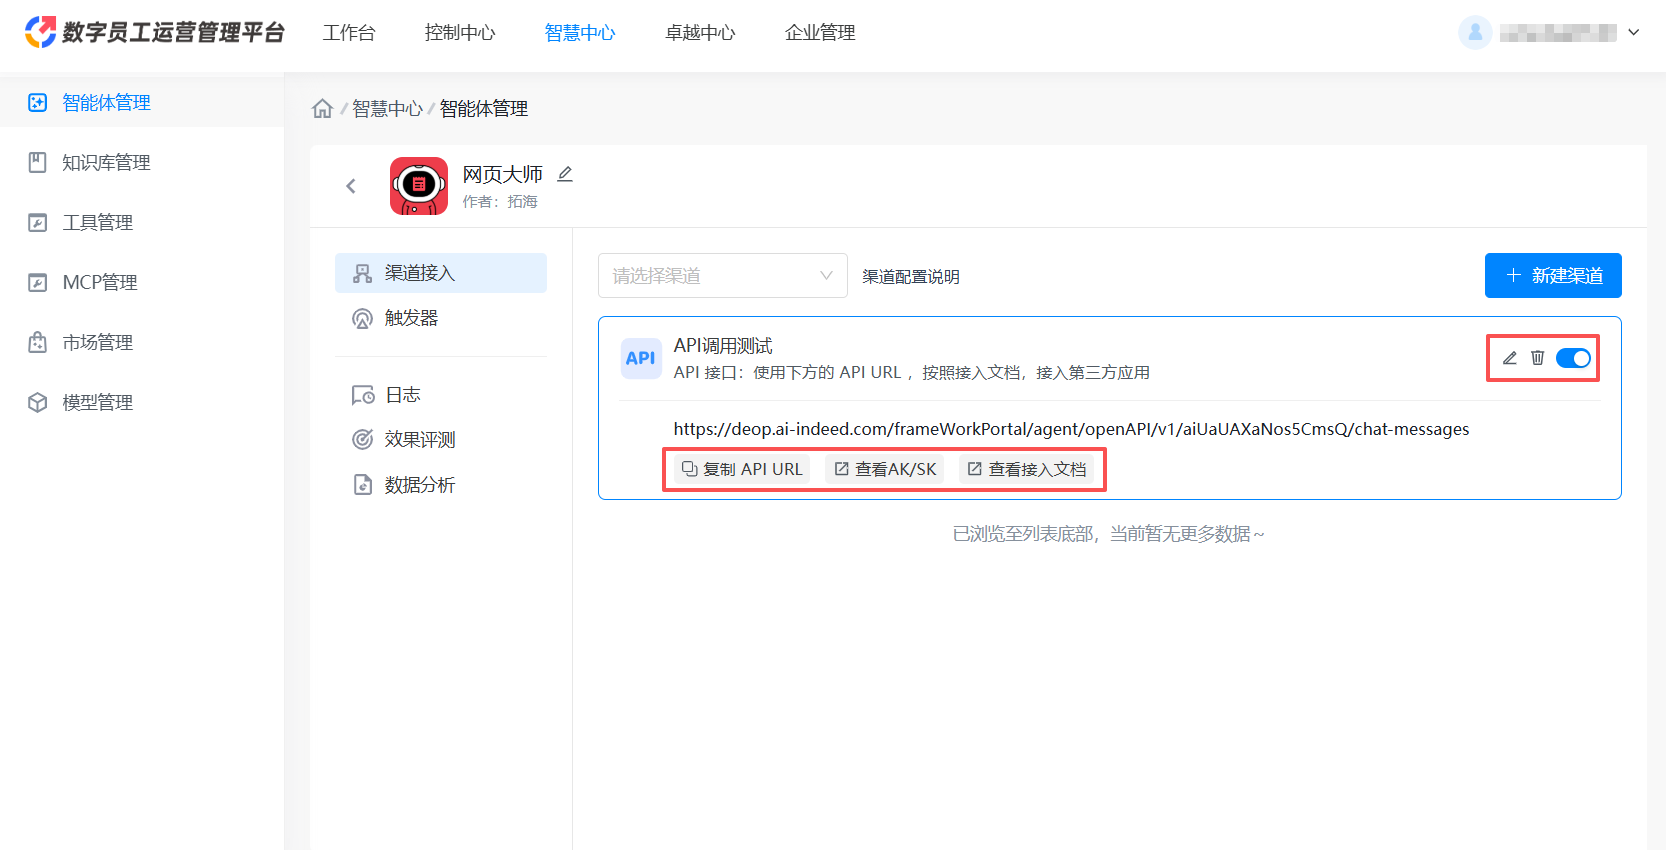
Task: Expand the user account menu arrow
Action: coord(1633,32)
